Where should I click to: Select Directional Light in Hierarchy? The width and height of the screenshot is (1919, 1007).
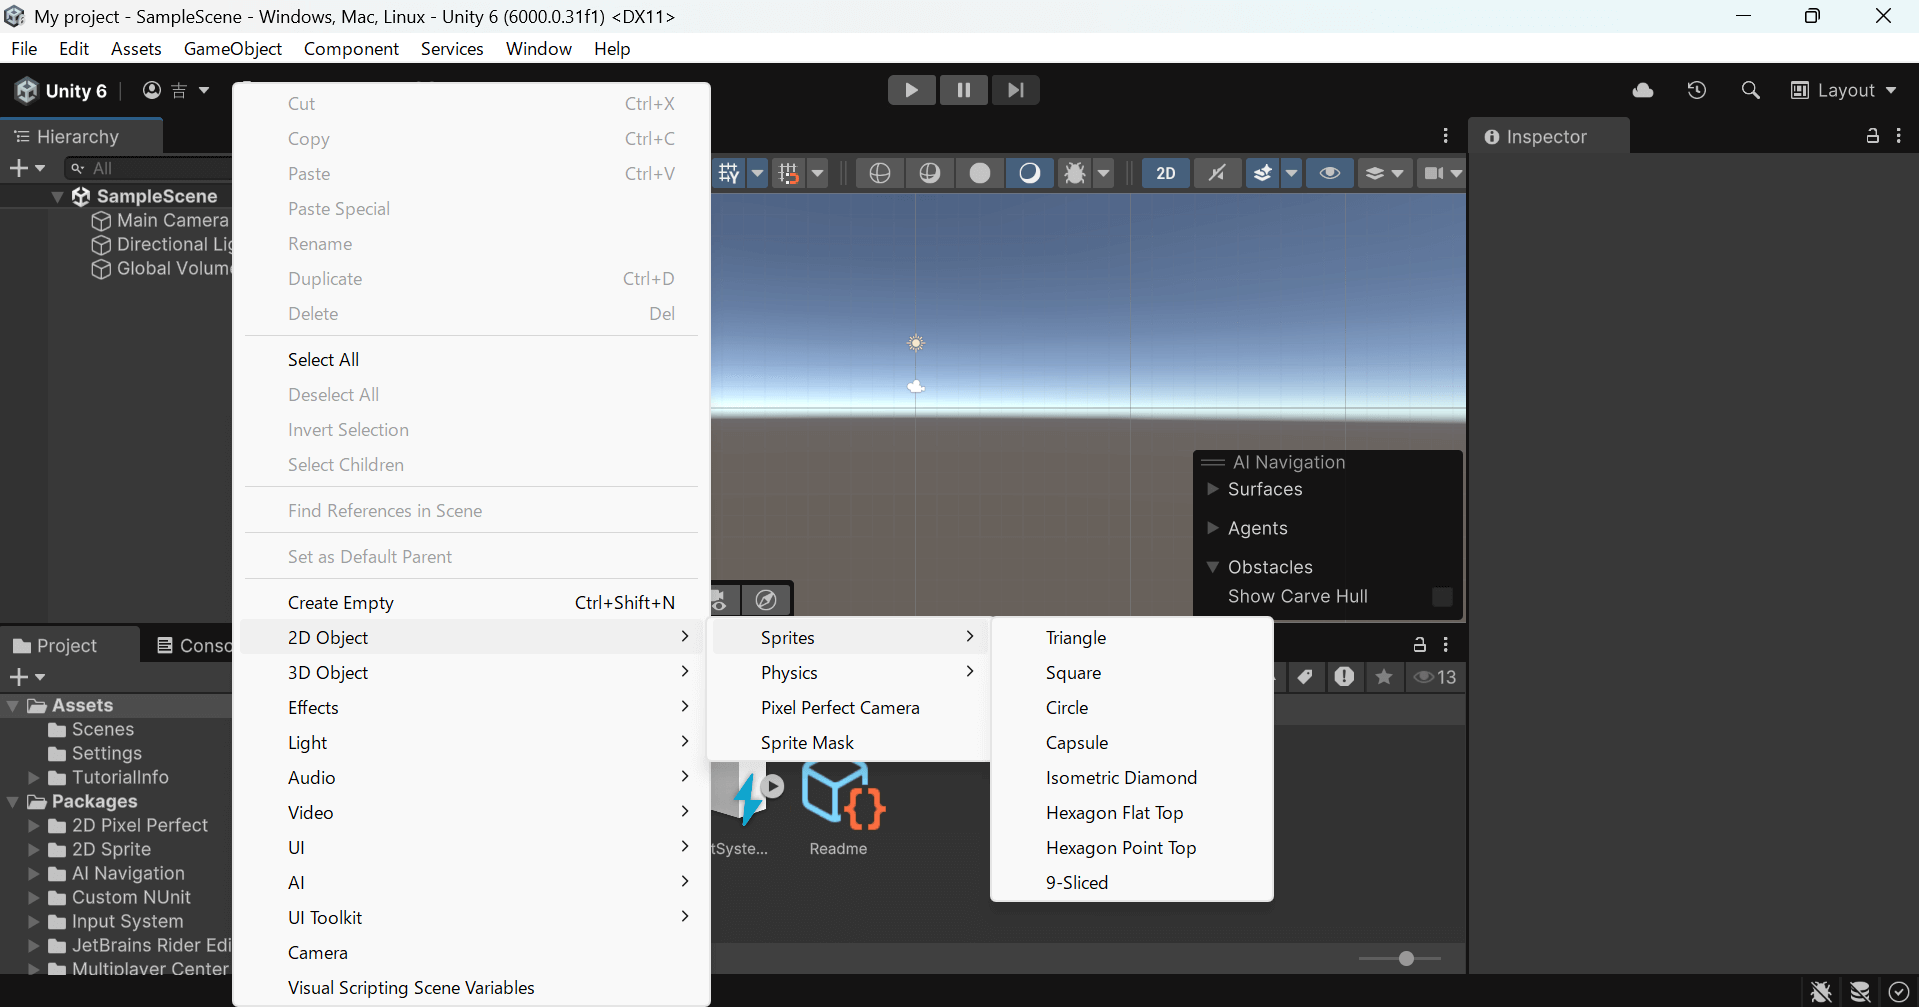[160, 244]
